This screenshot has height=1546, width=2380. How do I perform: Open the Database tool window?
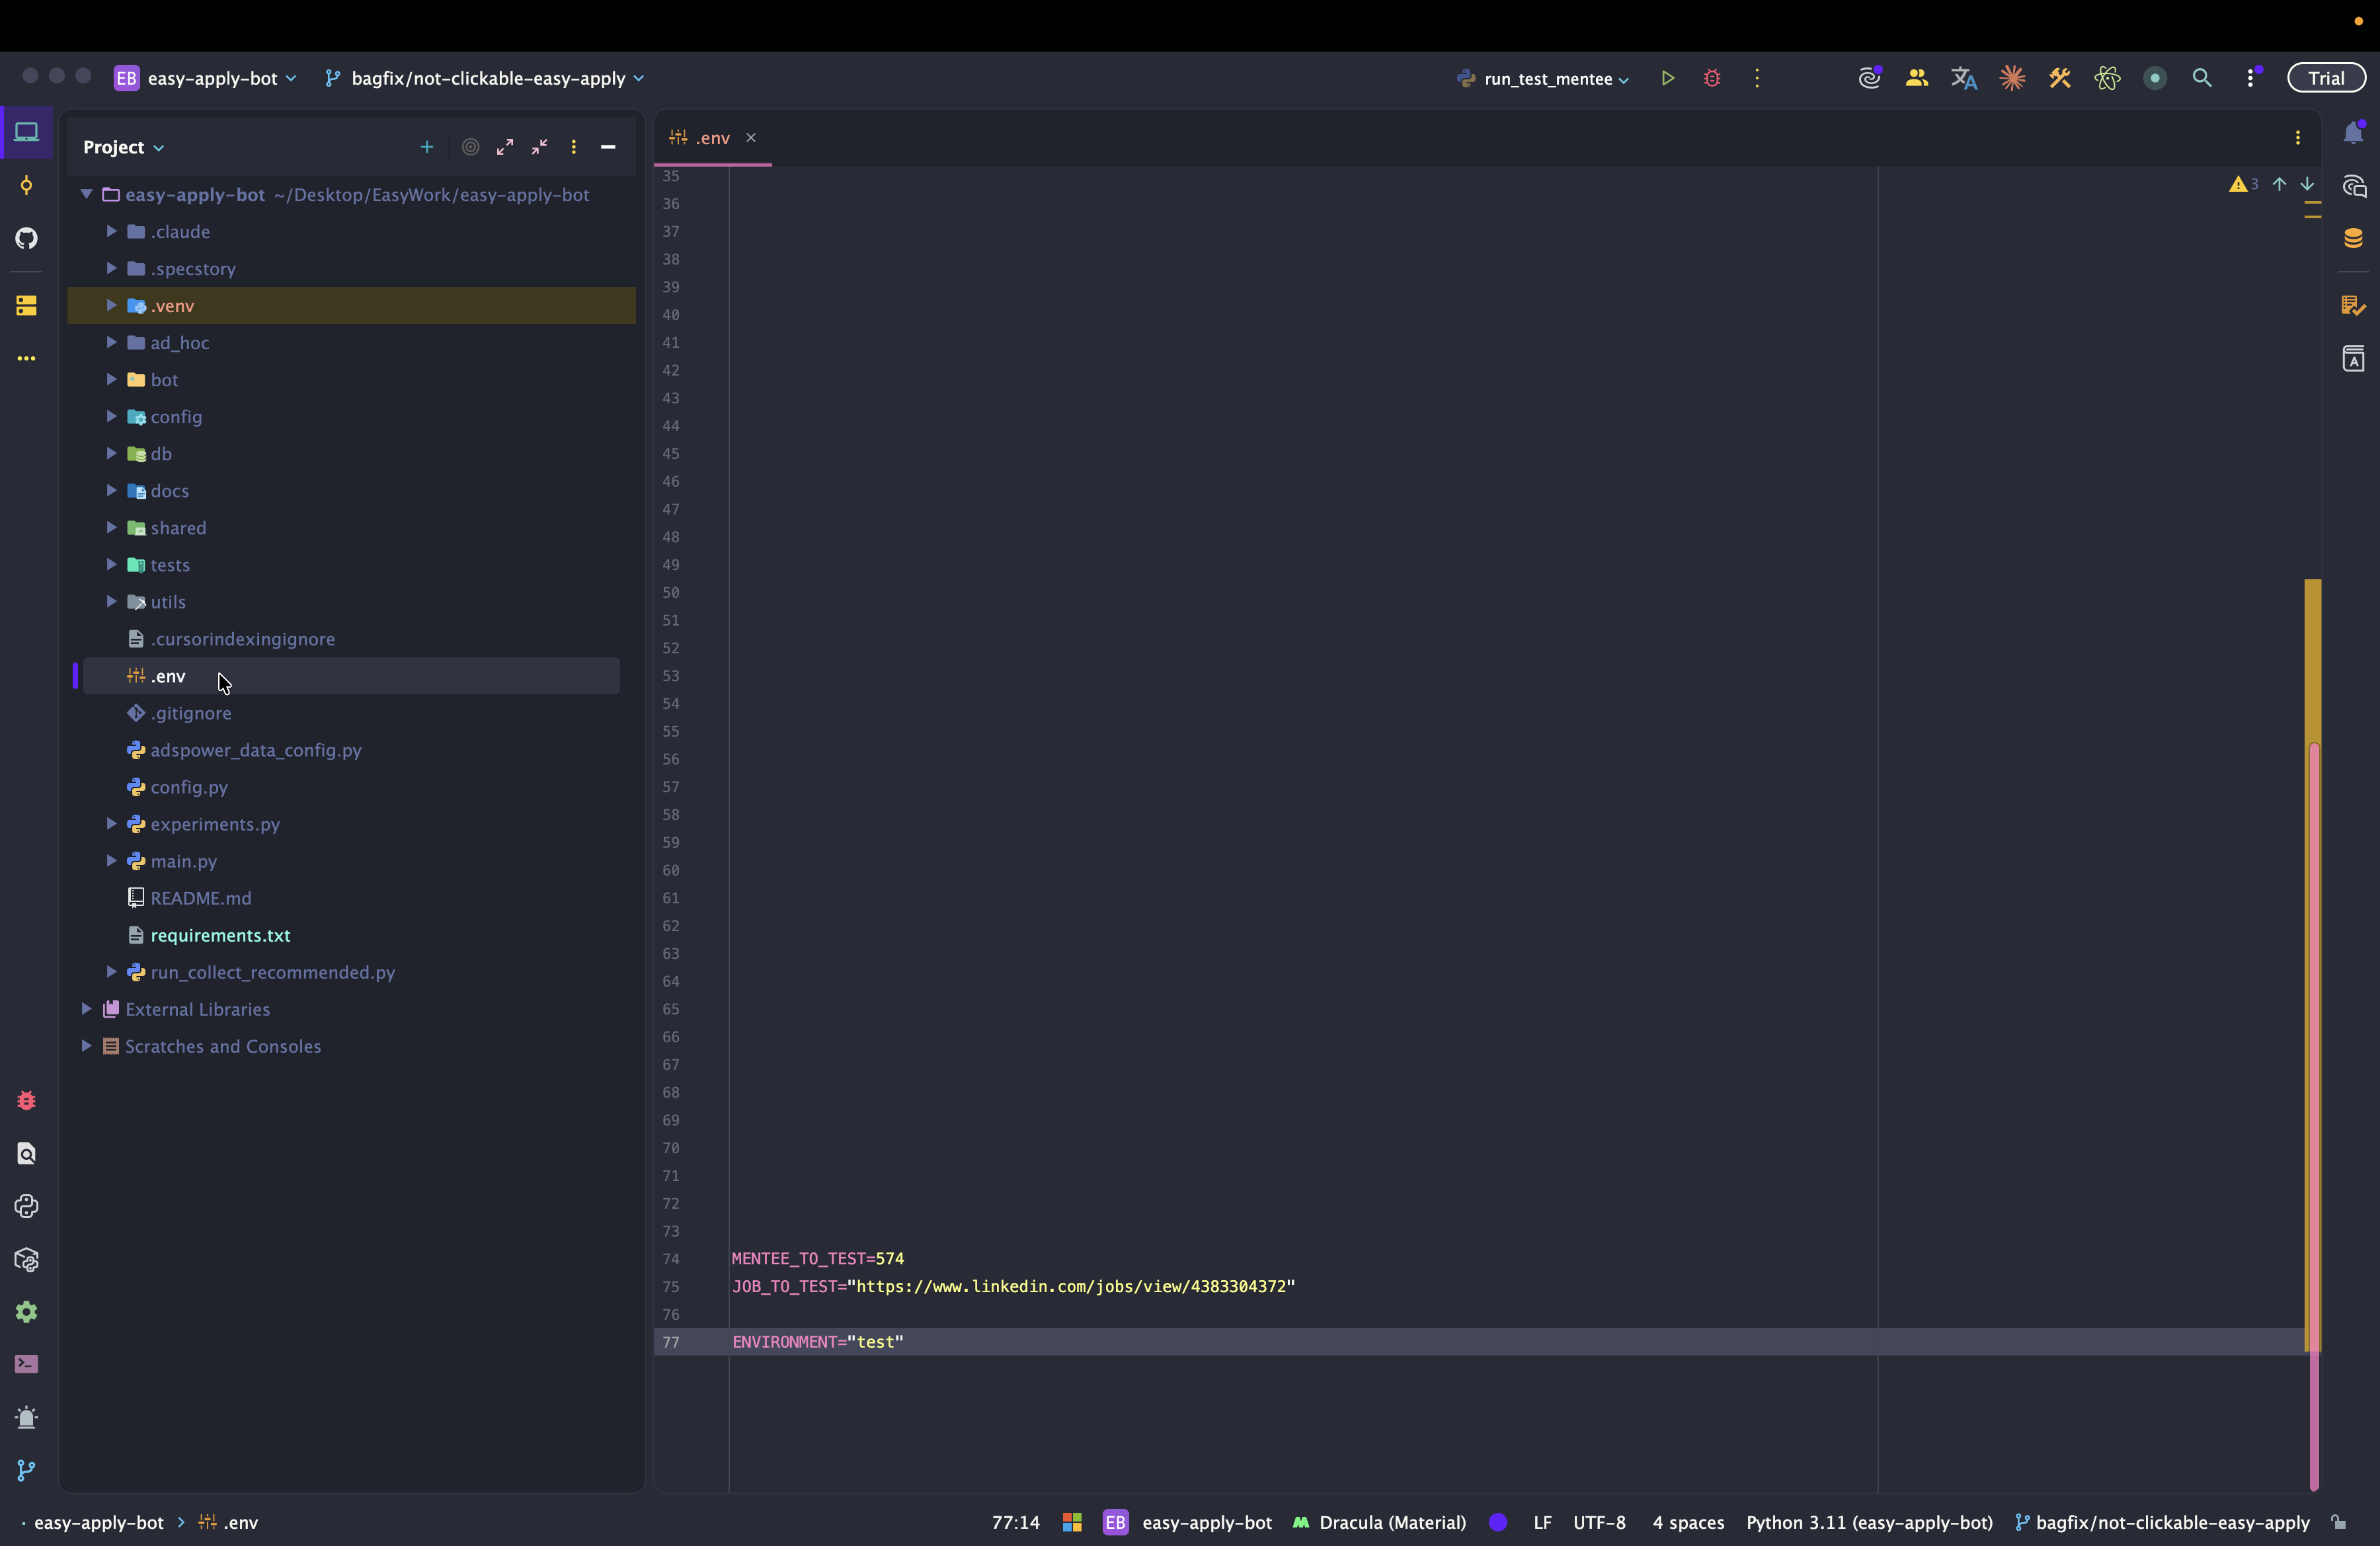click(2353, 238)
